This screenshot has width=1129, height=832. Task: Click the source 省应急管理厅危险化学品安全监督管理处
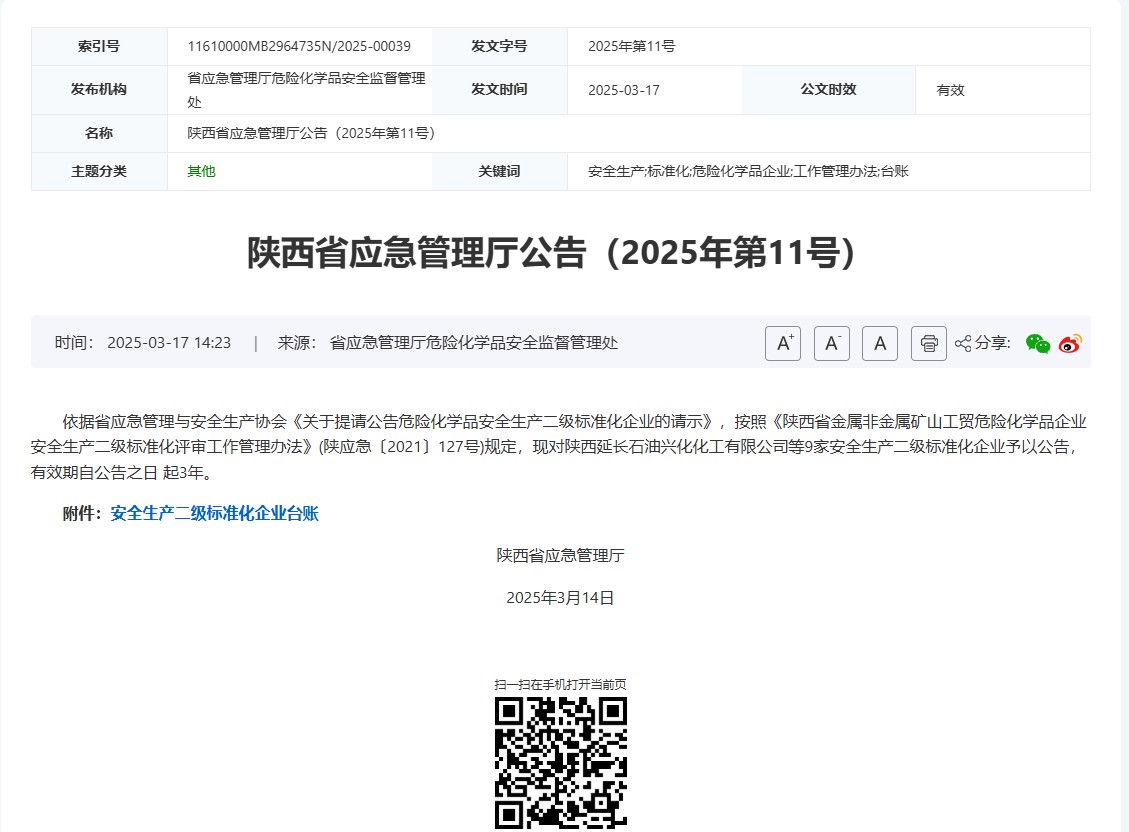(x=475, y=342)
